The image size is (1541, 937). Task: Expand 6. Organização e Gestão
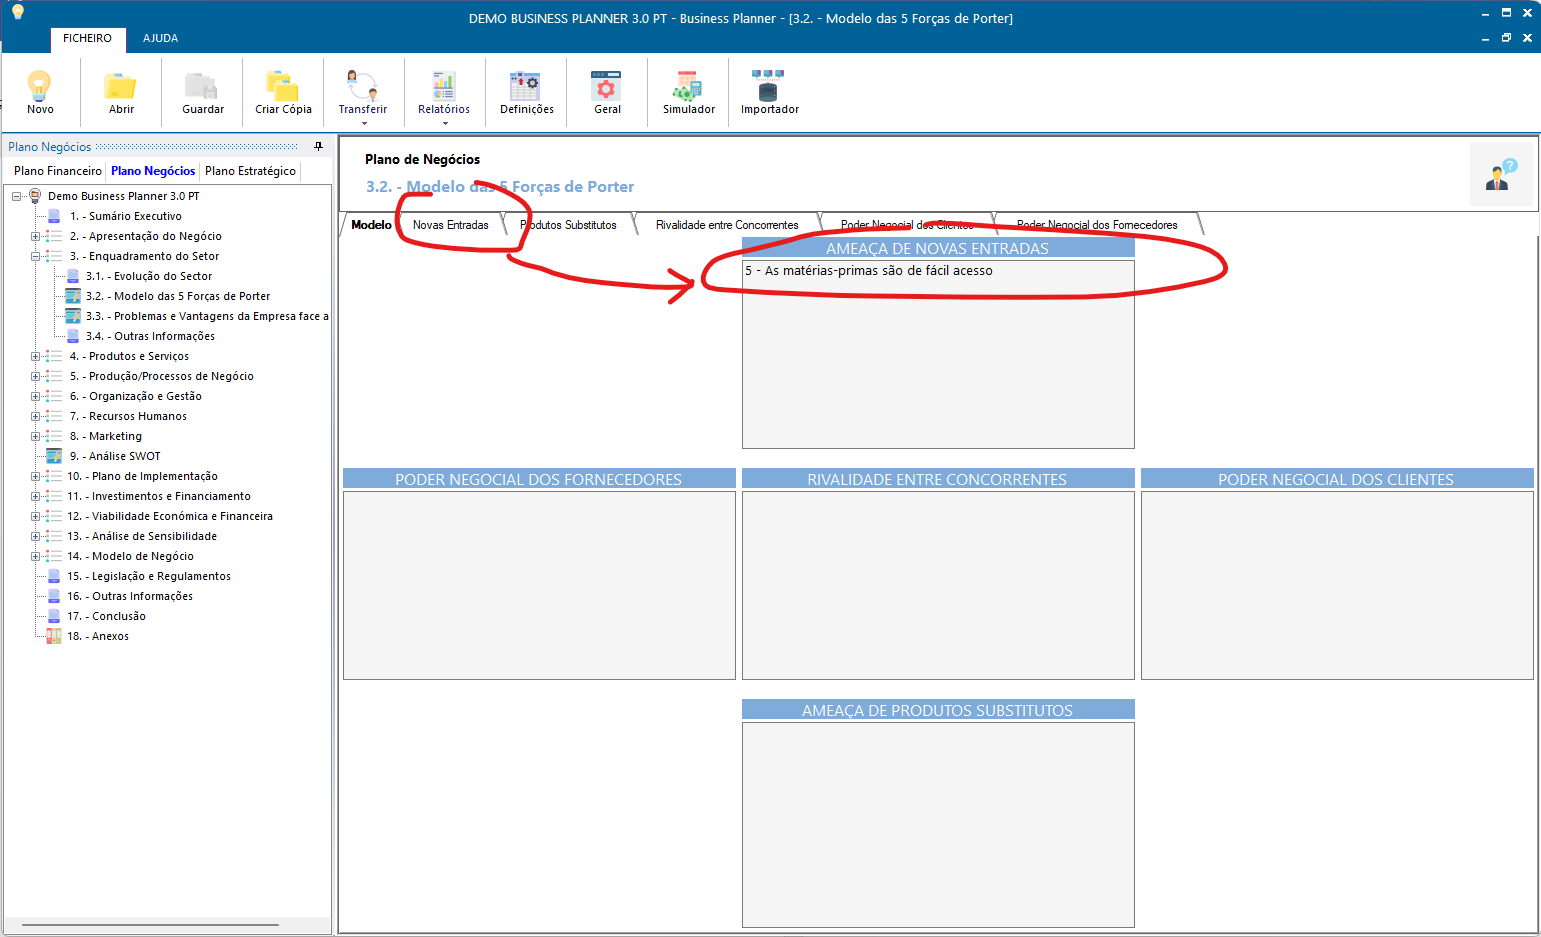(x=35, y=396)
